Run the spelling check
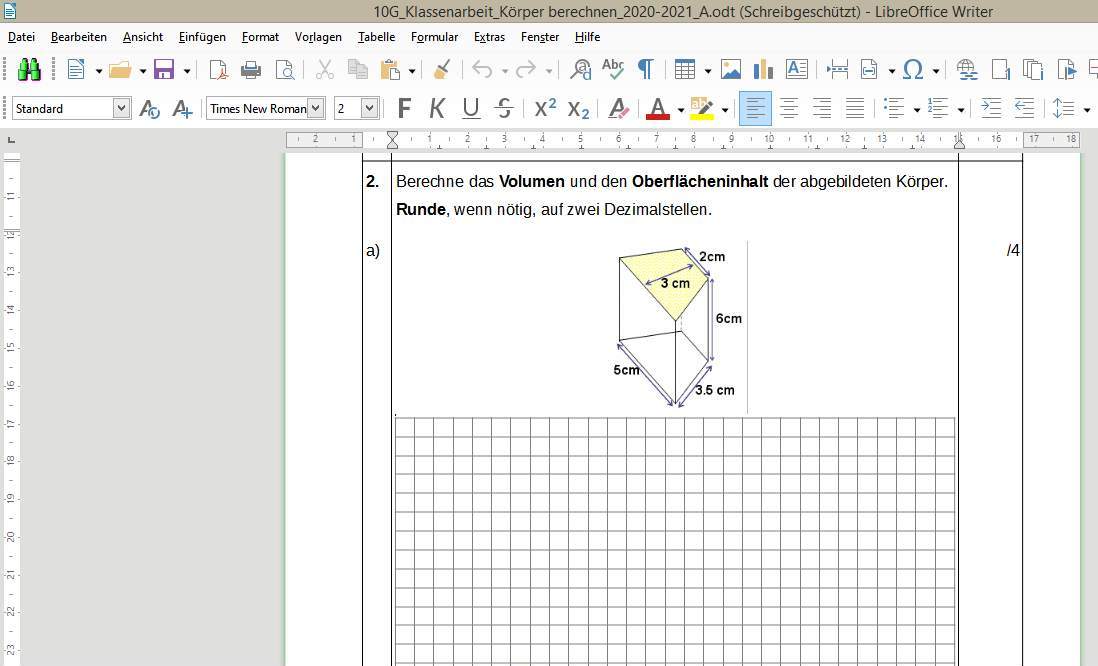Viewport: 1098px width, 666px height. point(613,69)
